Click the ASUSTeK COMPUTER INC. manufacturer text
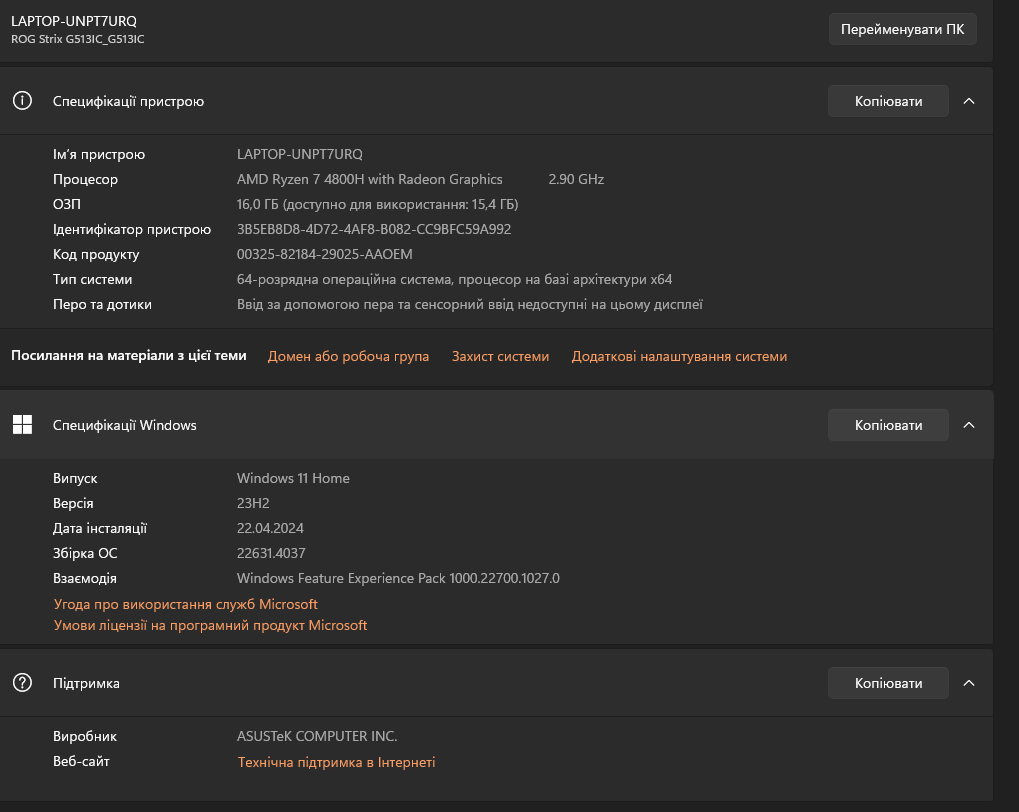This screenshot has height=812, width=1019. [x=316, y=736]
